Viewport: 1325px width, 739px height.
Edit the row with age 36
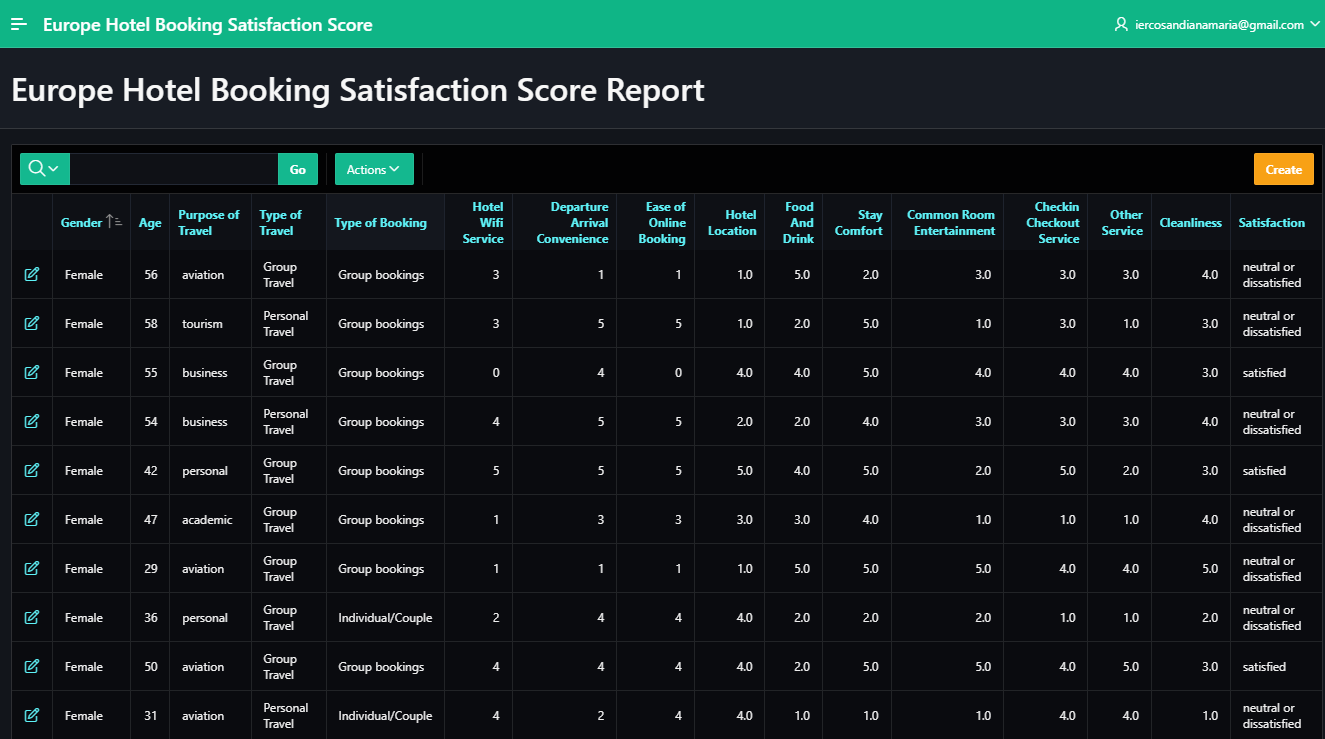(x=32, y=617)
